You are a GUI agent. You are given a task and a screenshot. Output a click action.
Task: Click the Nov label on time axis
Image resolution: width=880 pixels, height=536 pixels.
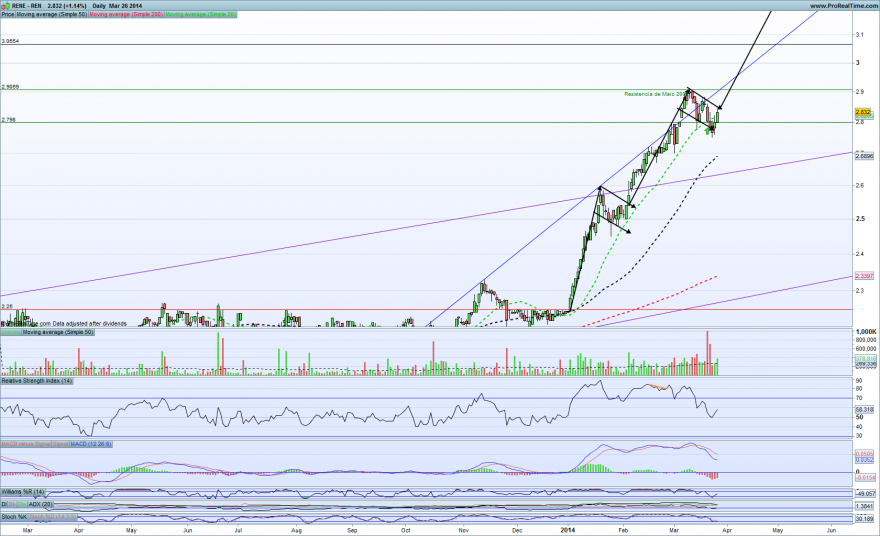pos(464,530)
